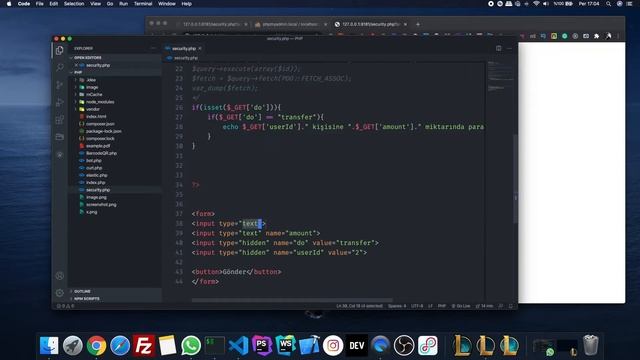640x360 pixels.
Task: Open Instagram from the dock
Action: [333, 346]
